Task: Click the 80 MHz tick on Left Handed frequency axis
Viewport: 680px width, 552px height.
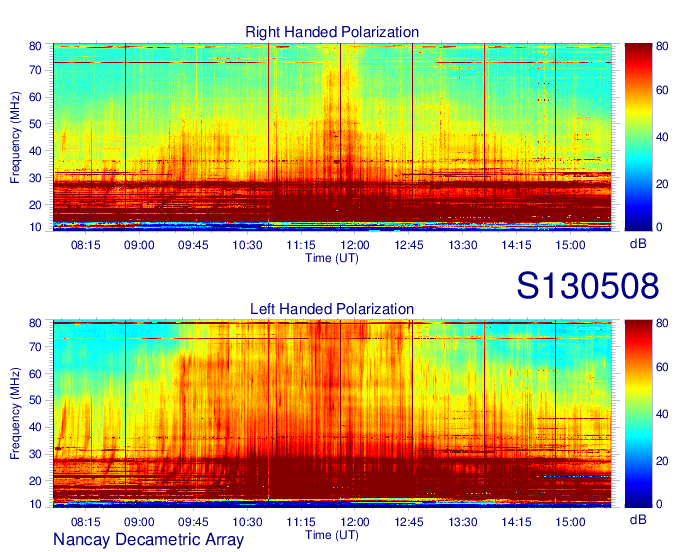Action: click(x=36, y=323)
